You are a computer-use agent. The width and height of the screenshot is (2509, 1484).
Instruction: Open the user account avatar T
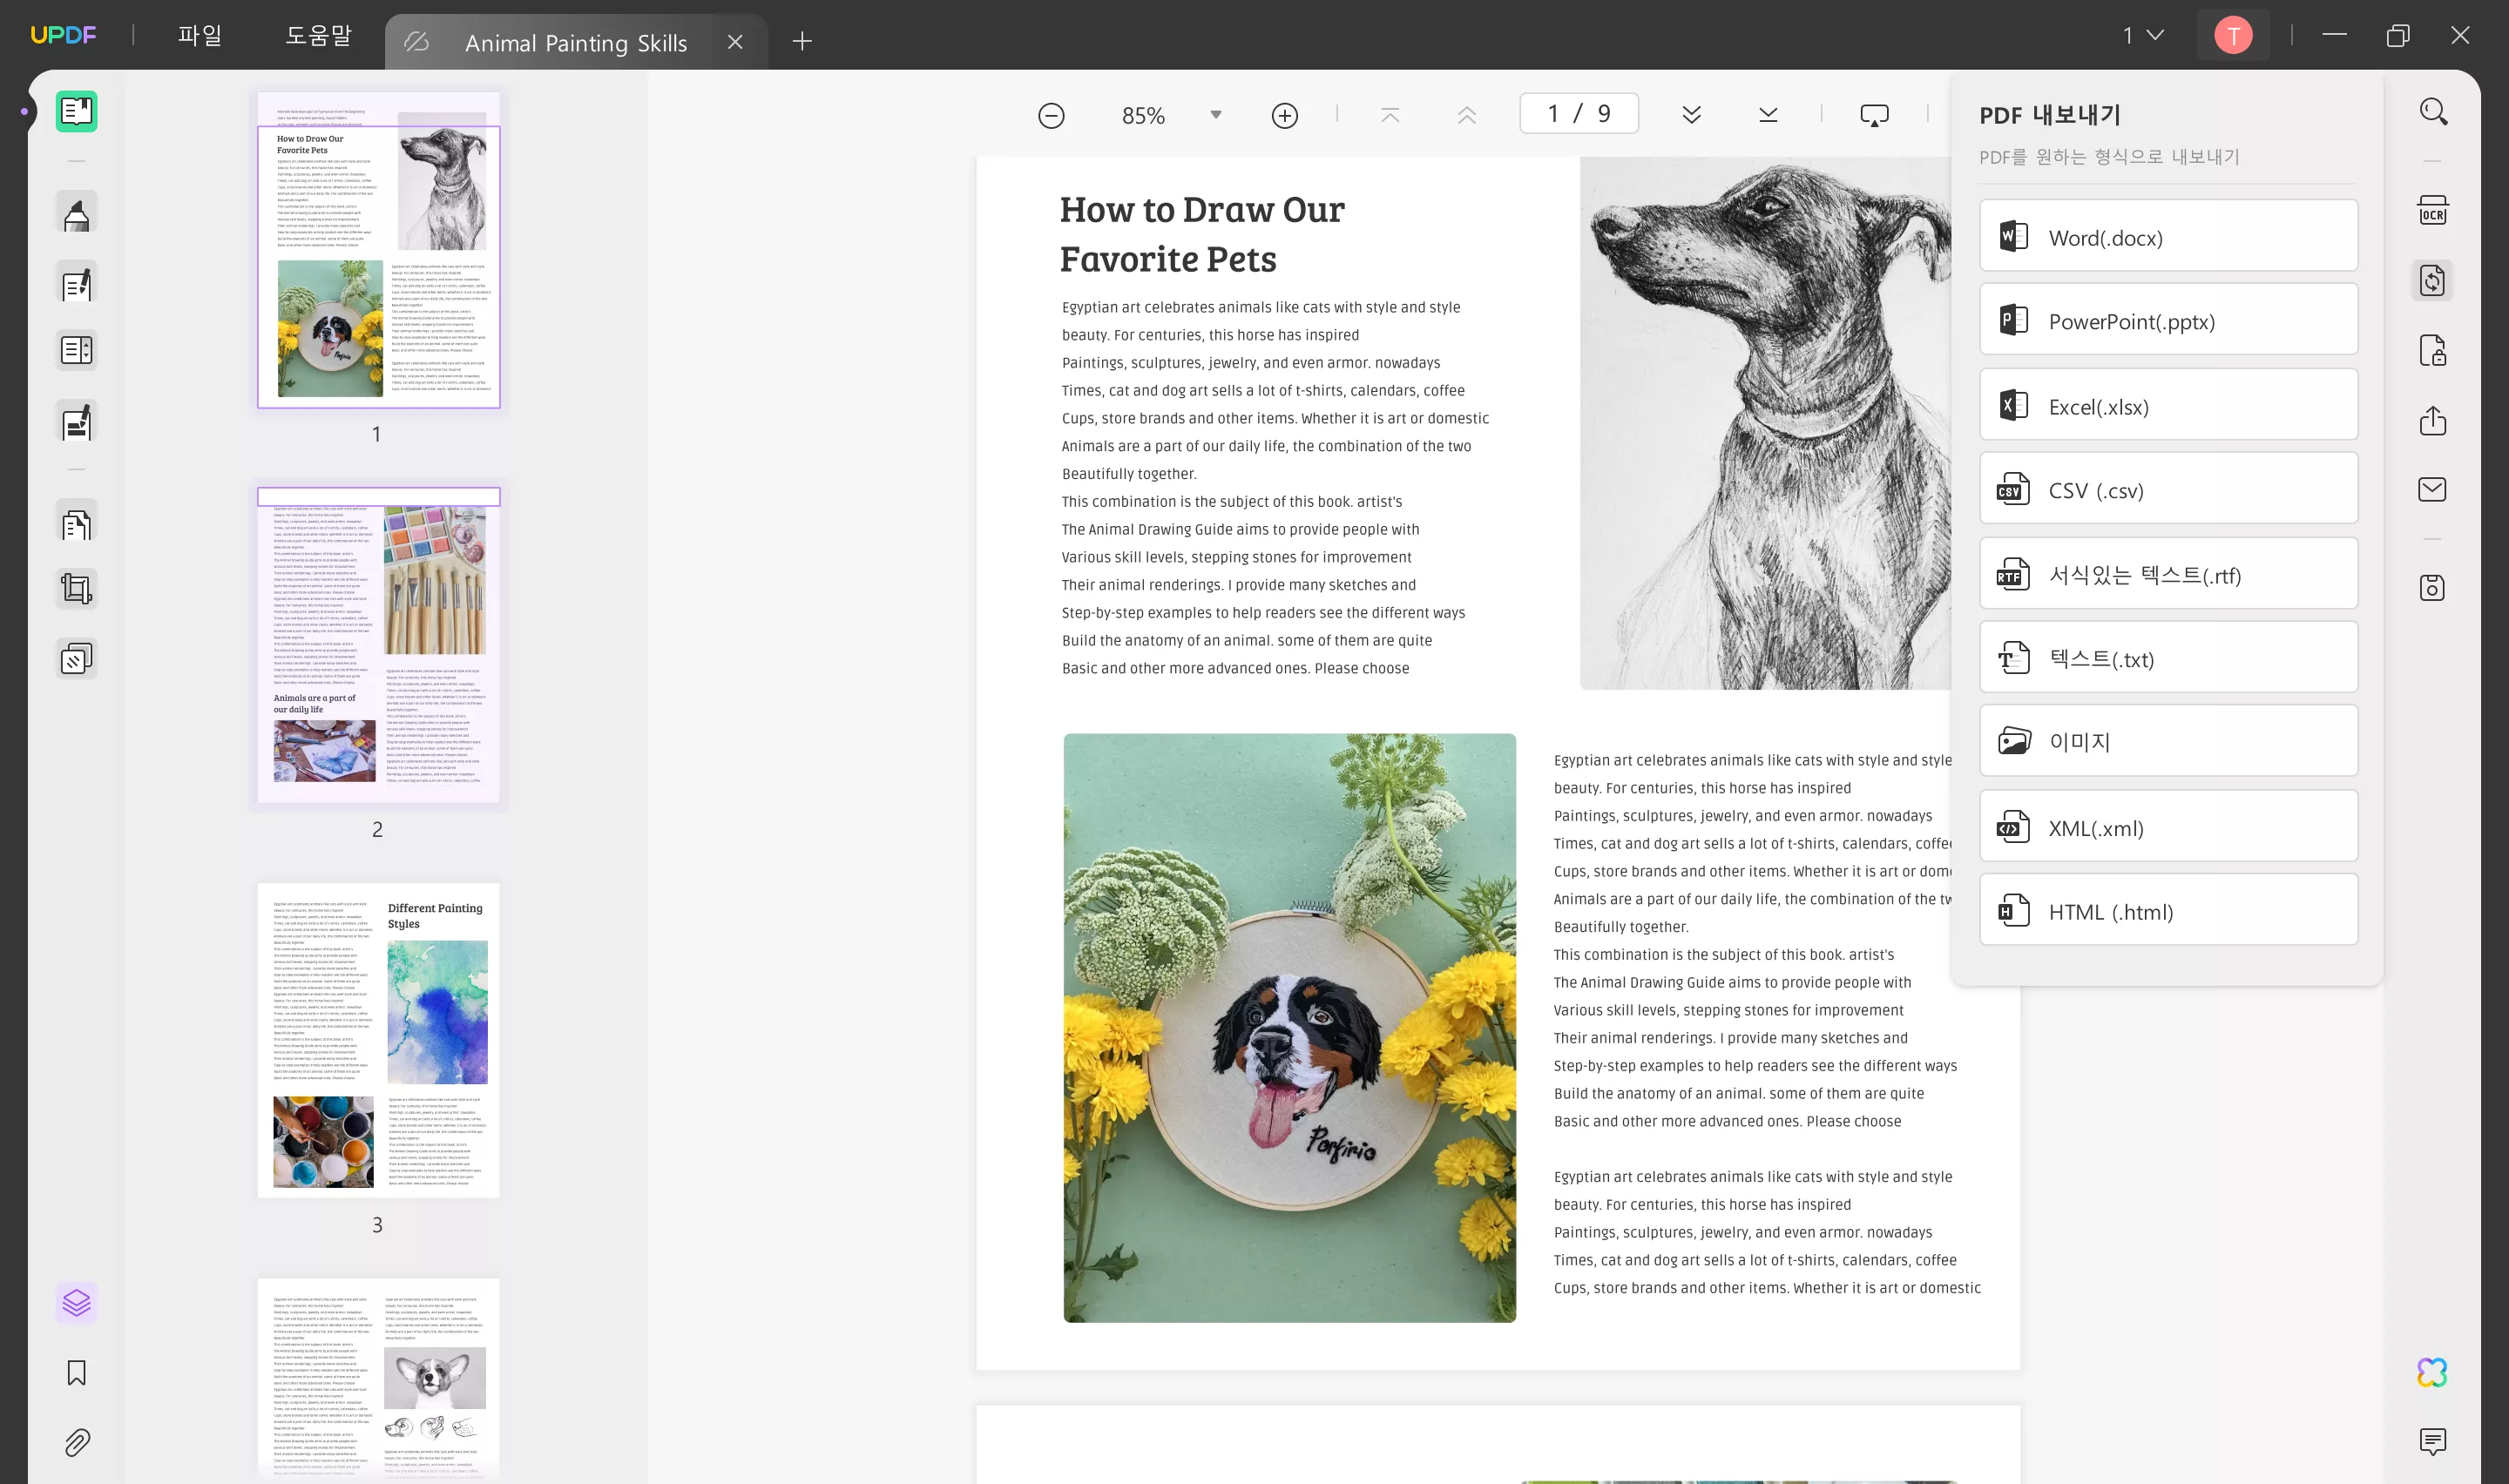[2233, 36]
